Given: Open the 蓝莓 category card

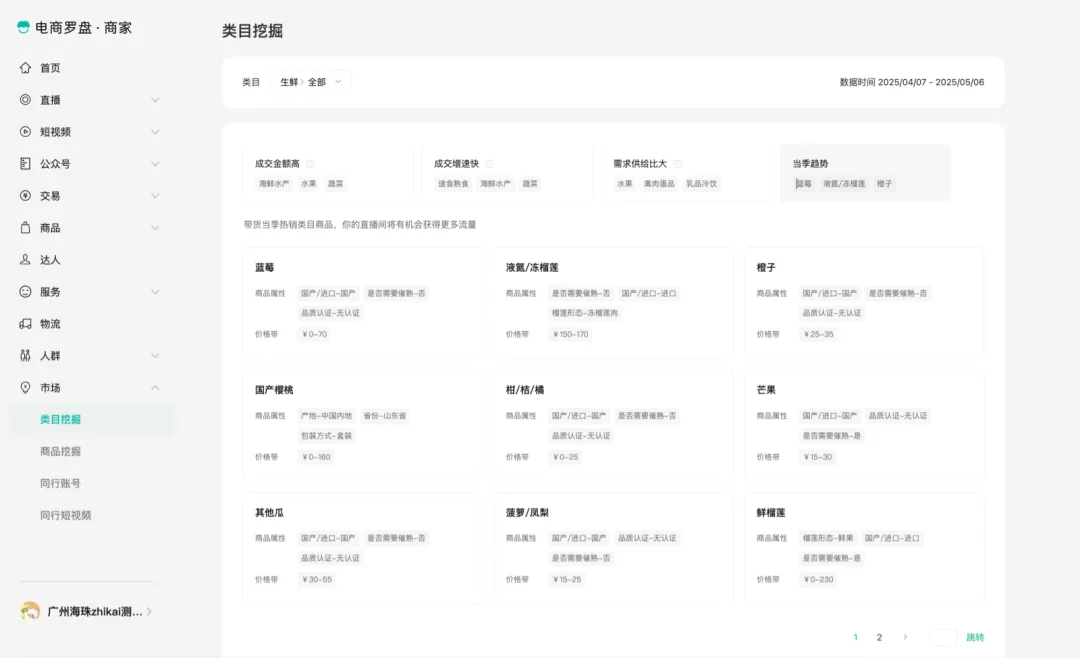Looking at the screenshot, I should point(362,302).
